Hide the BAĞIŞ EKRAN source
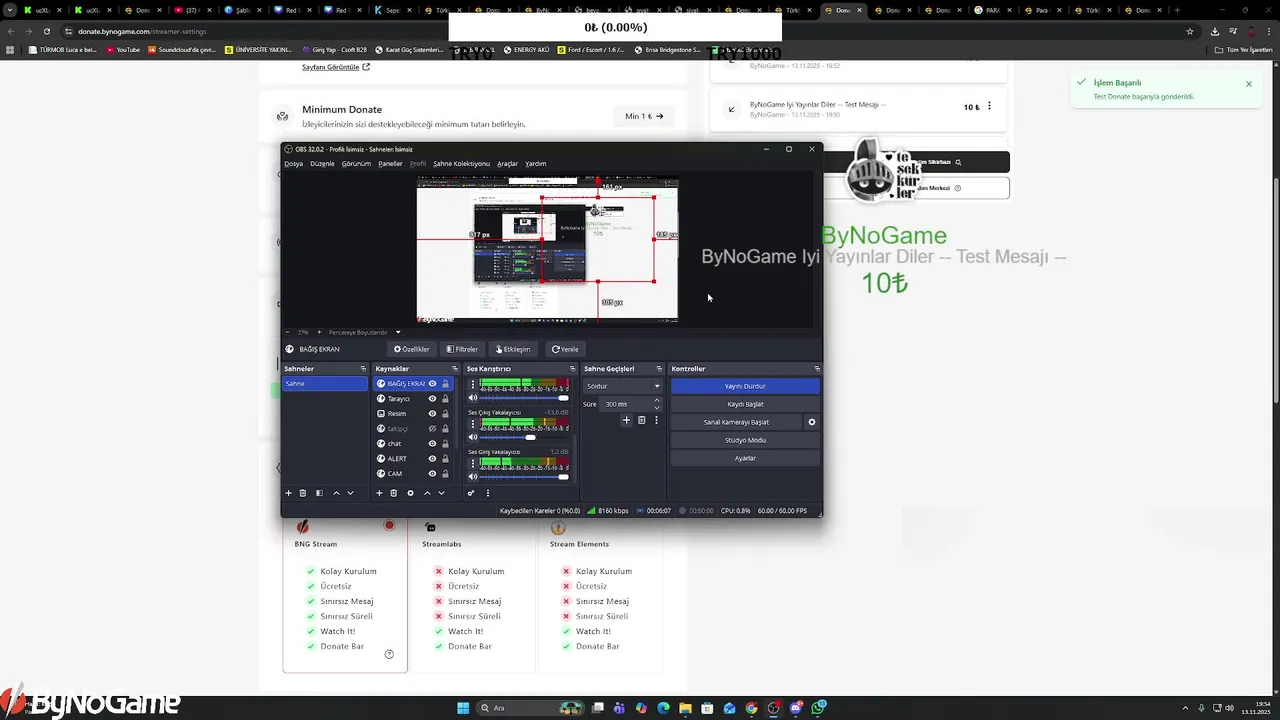This screenshot has height=720, width=1280. click(432, 384)
